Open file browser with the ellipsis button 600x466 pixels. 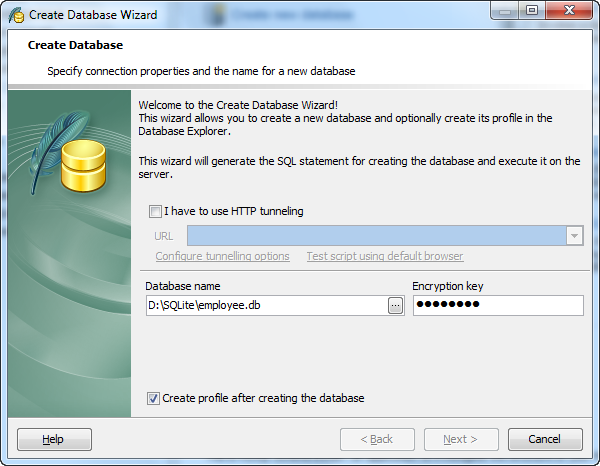pyautogui.click(x=396, y=306)
